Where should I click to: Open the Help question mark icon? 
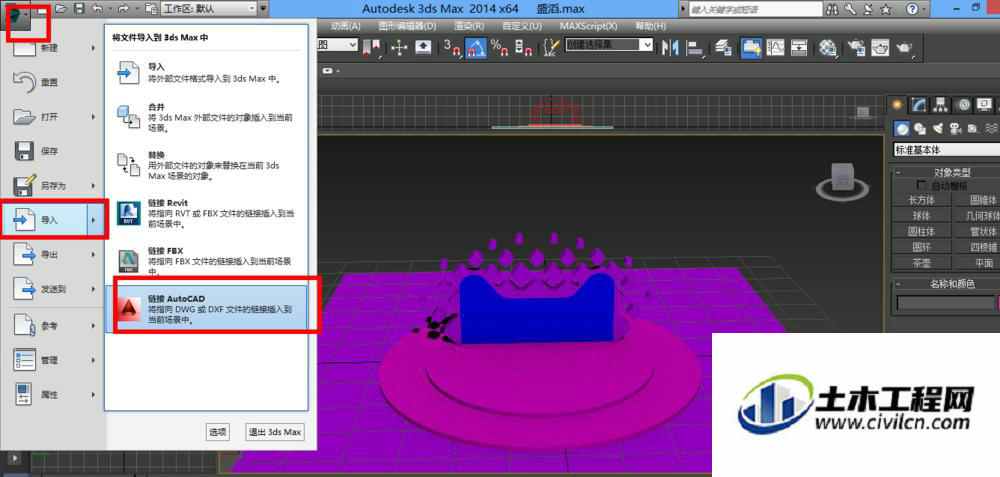click(913, 9)
